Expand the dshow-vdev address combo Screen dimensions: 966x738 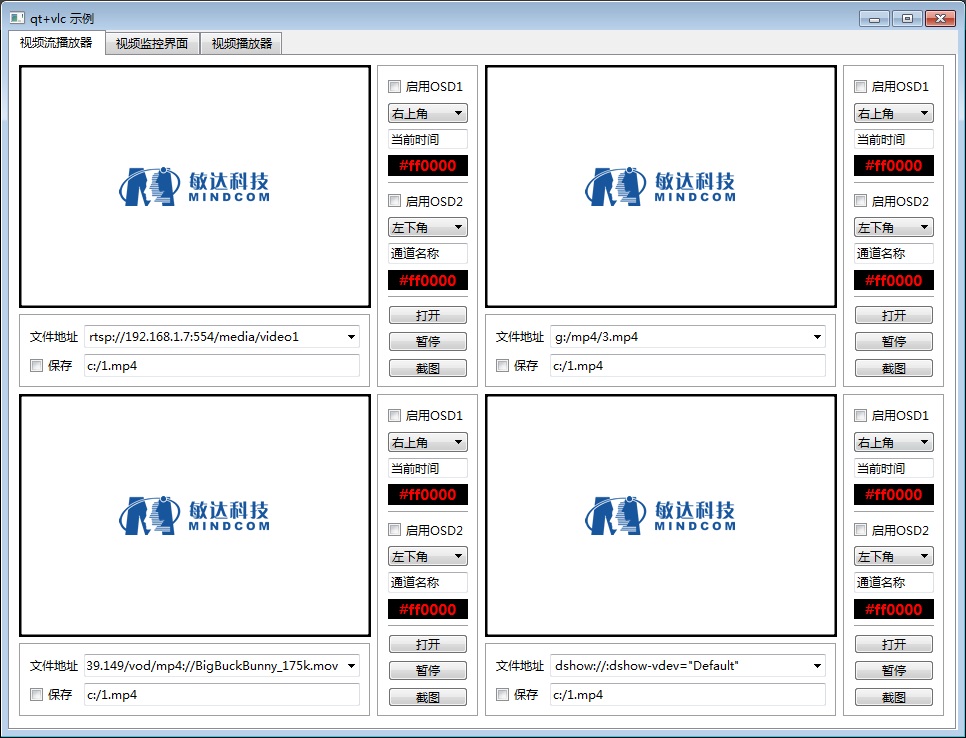click(817, 666)
